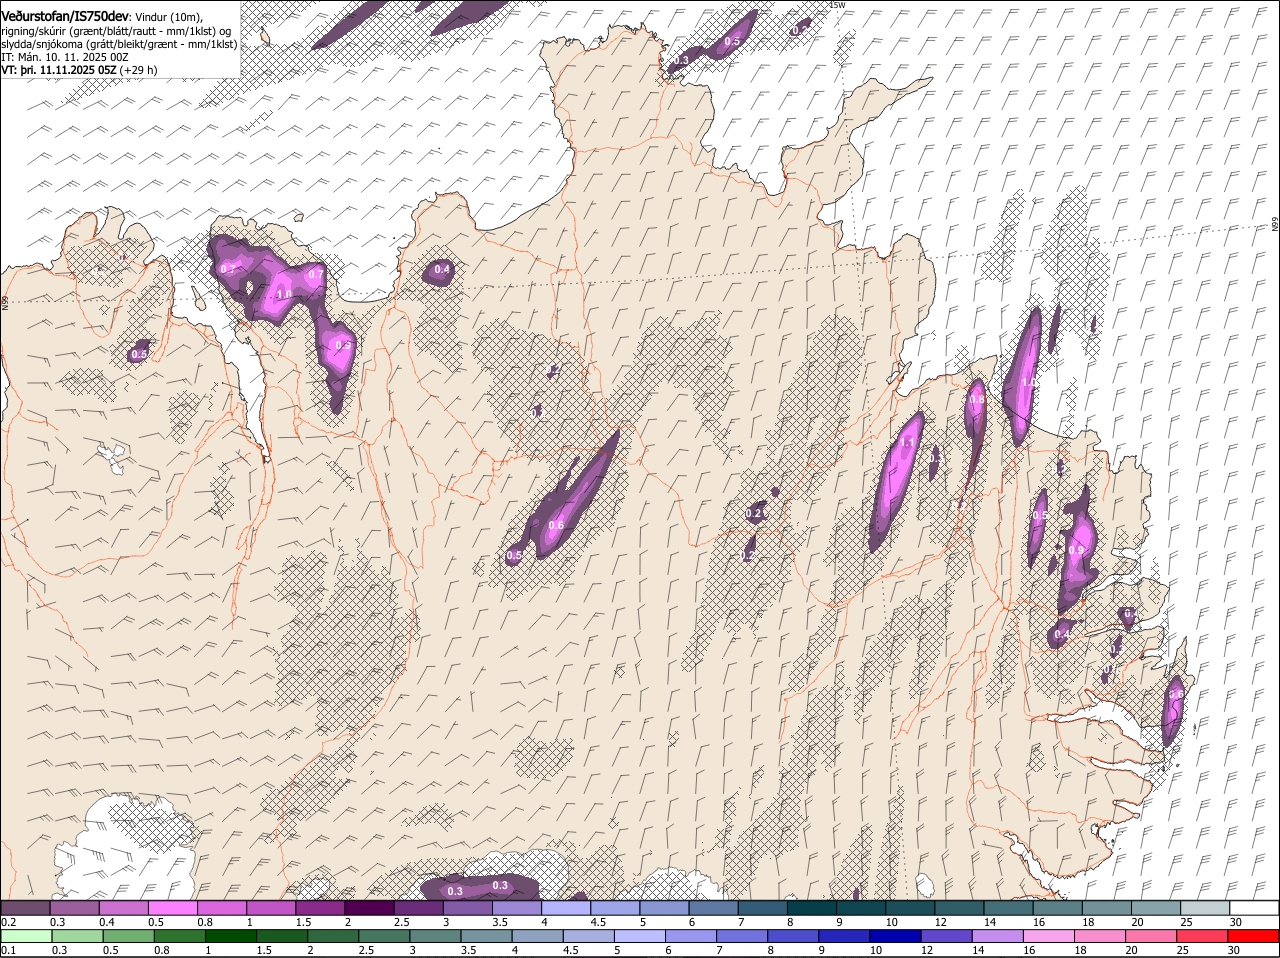Select the pale green 0.1–0.3 rain legend swatch
This screenshot has width=1280, height=958.
pyautogui.click(x=26, y=936)
